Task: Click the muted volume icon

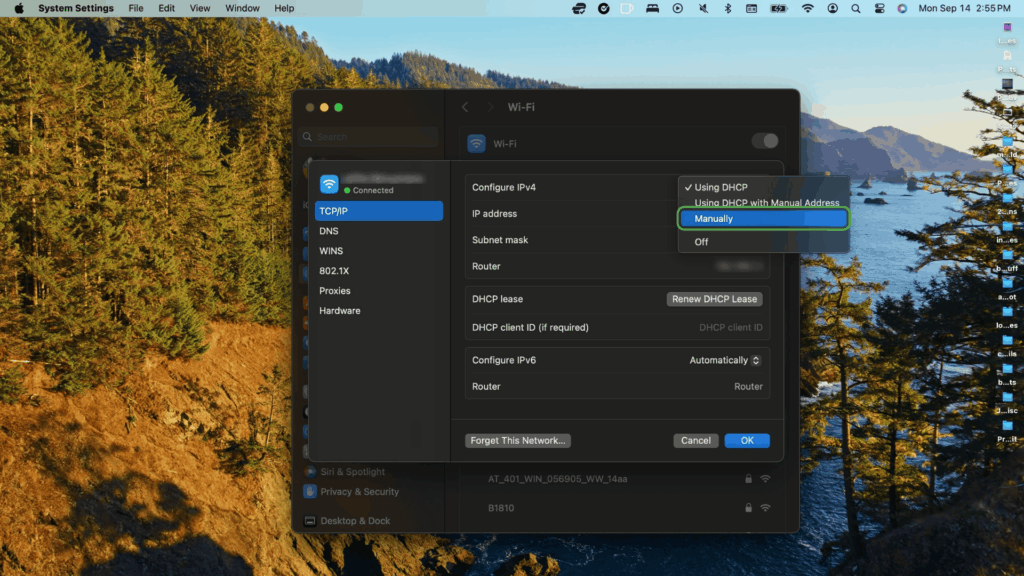Action: click(703, 8)
